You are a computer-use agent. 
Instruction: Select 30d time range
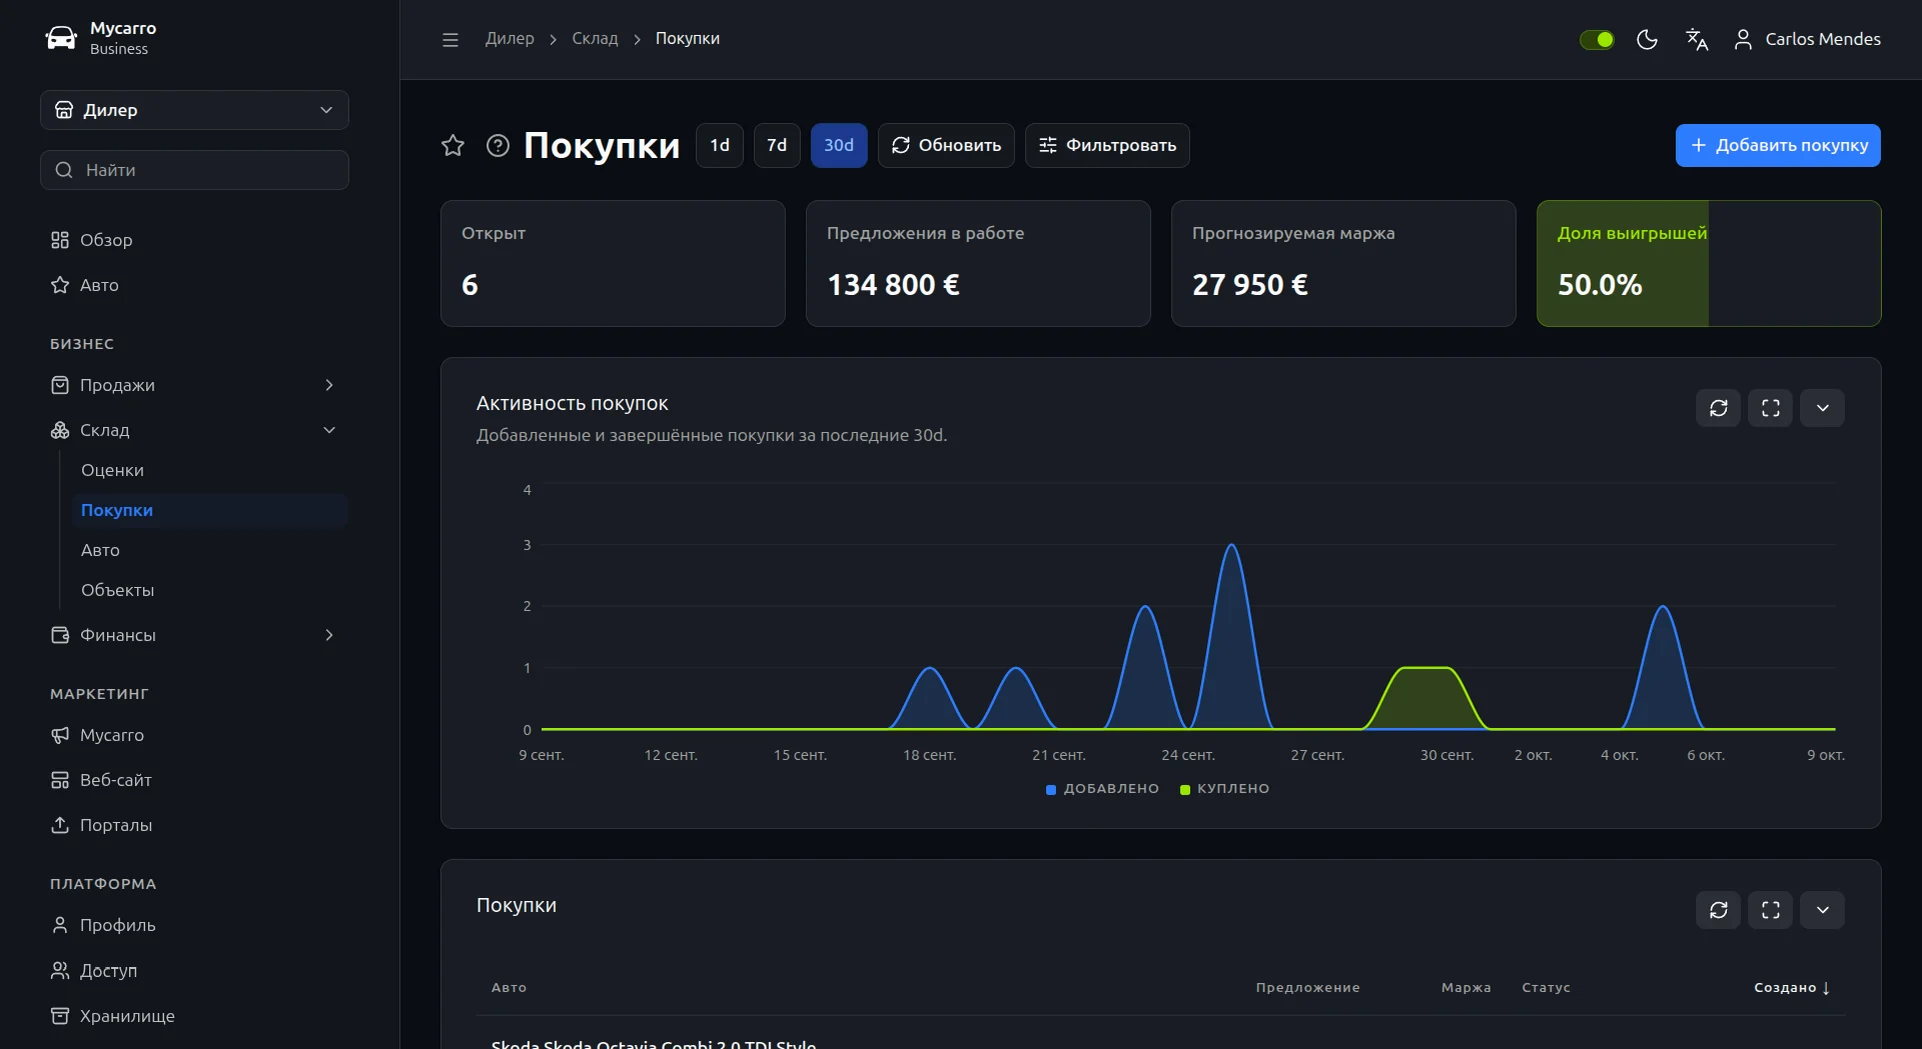839,145
